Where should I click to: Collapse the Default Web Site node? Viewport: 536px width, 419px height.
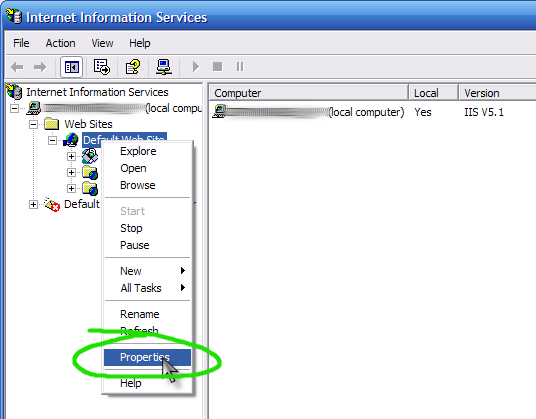coord(52,140)
